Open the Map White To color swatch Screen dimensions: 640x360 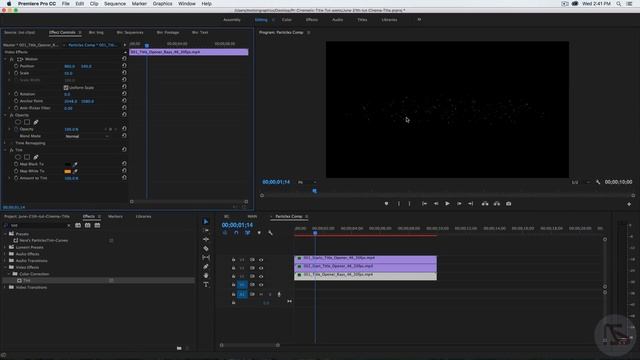click(68, 171)
